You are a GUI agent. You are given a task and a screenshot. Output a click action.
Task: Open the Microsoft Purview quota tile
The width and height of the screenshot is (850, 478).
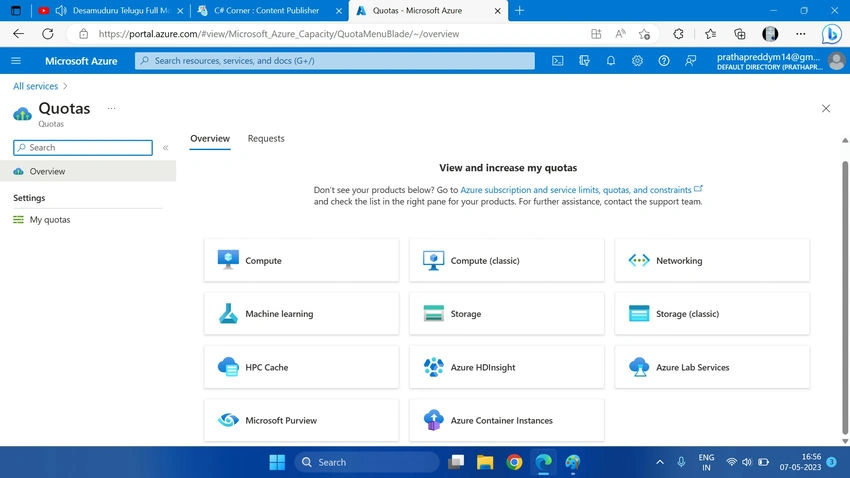click(301, 420)
